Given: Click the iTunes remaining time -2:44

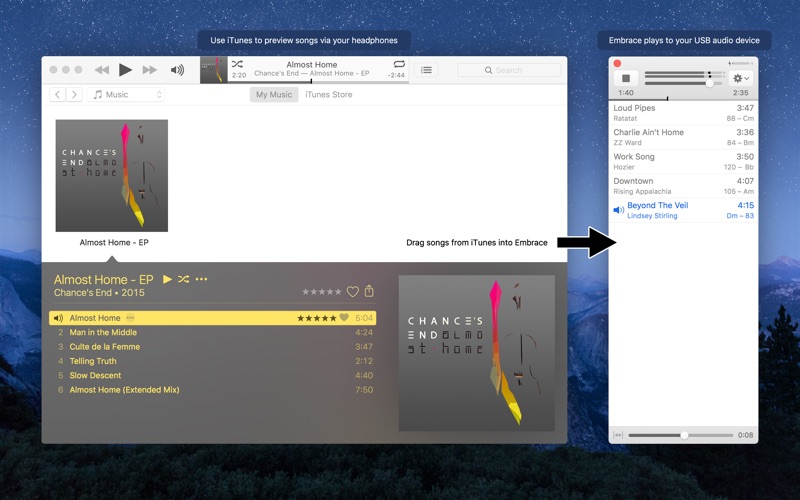Looking at the screenshot, I should click(396, 75).
